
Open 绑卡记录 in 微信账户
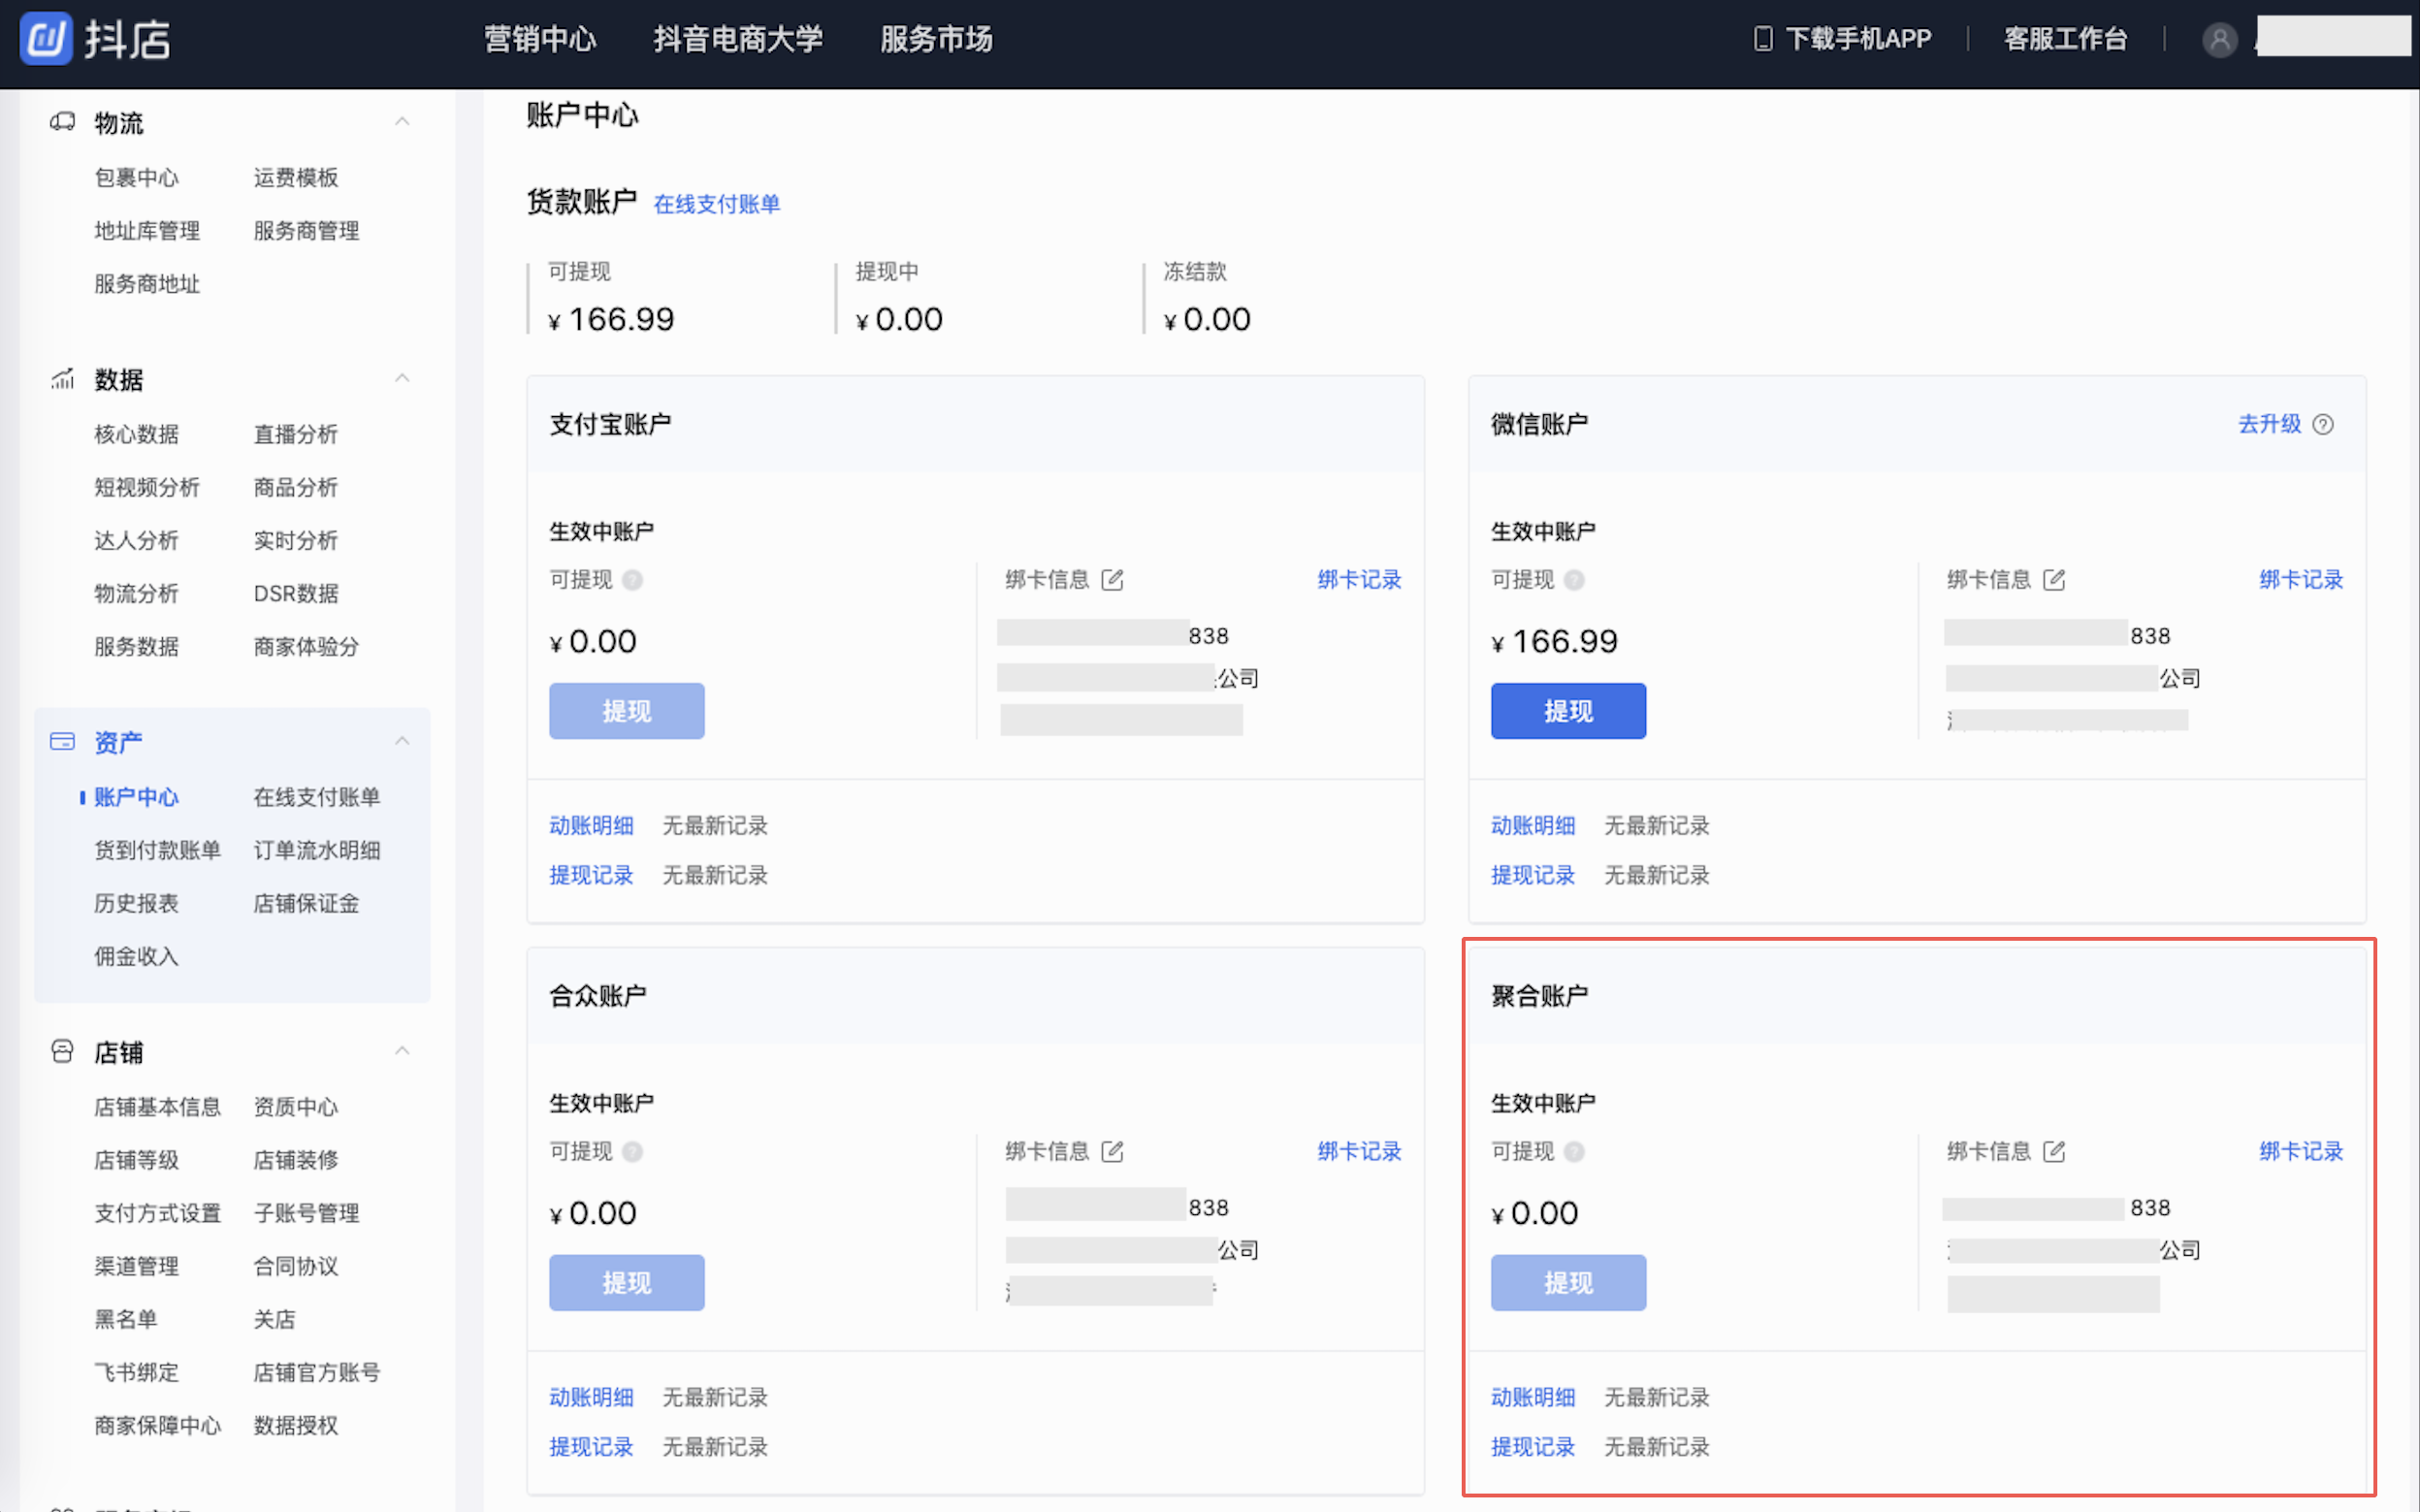[2301, 580]
